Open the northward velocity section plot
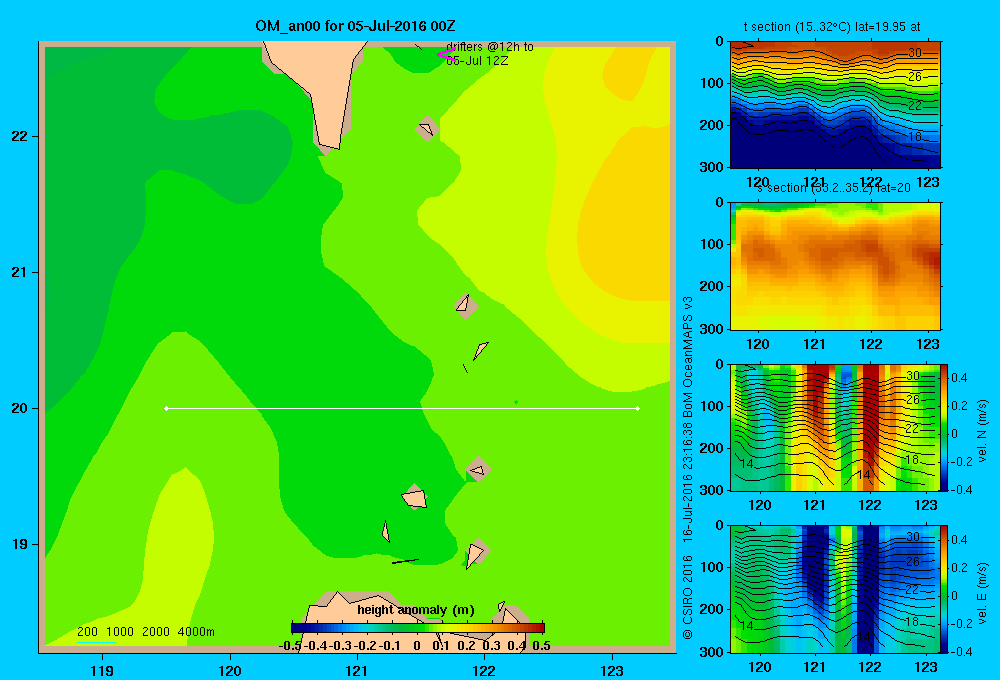The width and height of the screenshot is (1000, 680). [x=835, y=427]
